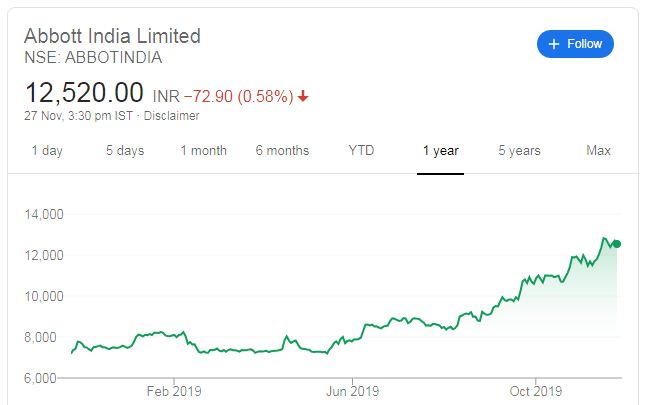Viewport: 648px width, 405px height.
Task: Switch to 6 months range
Action: coord(282,151)
